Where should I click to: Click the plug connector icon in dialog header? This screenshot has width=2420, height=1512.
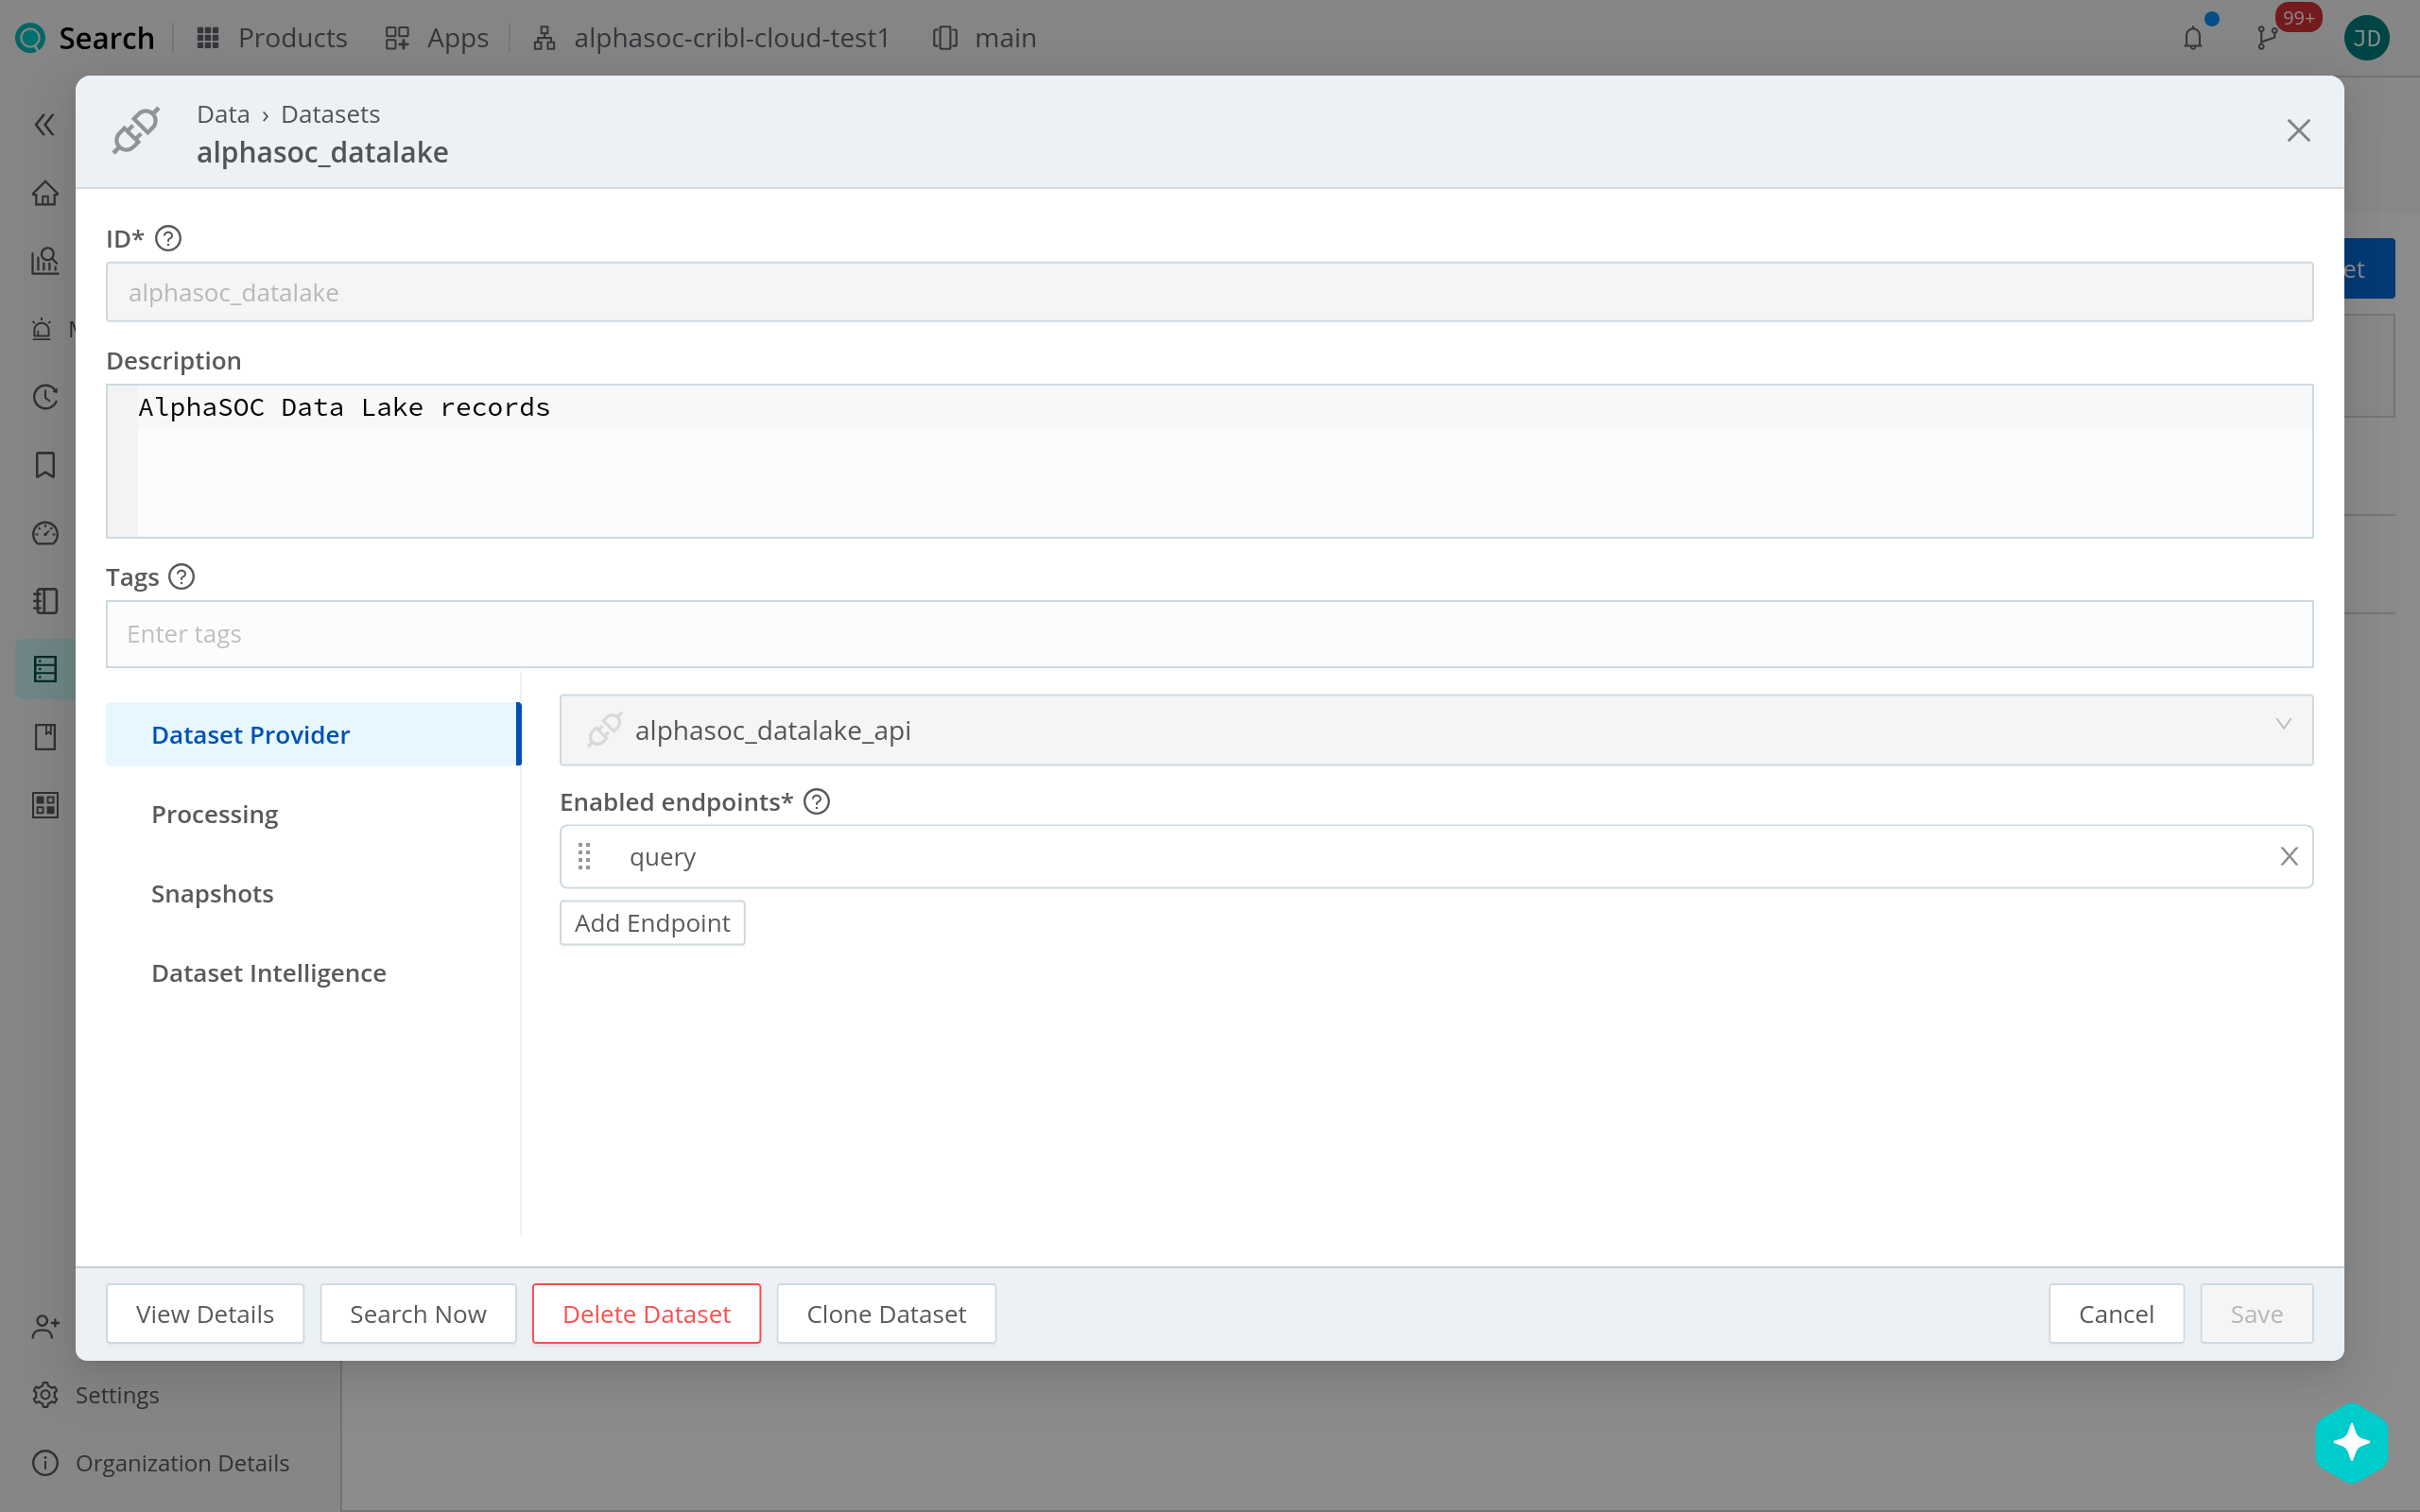136,131
